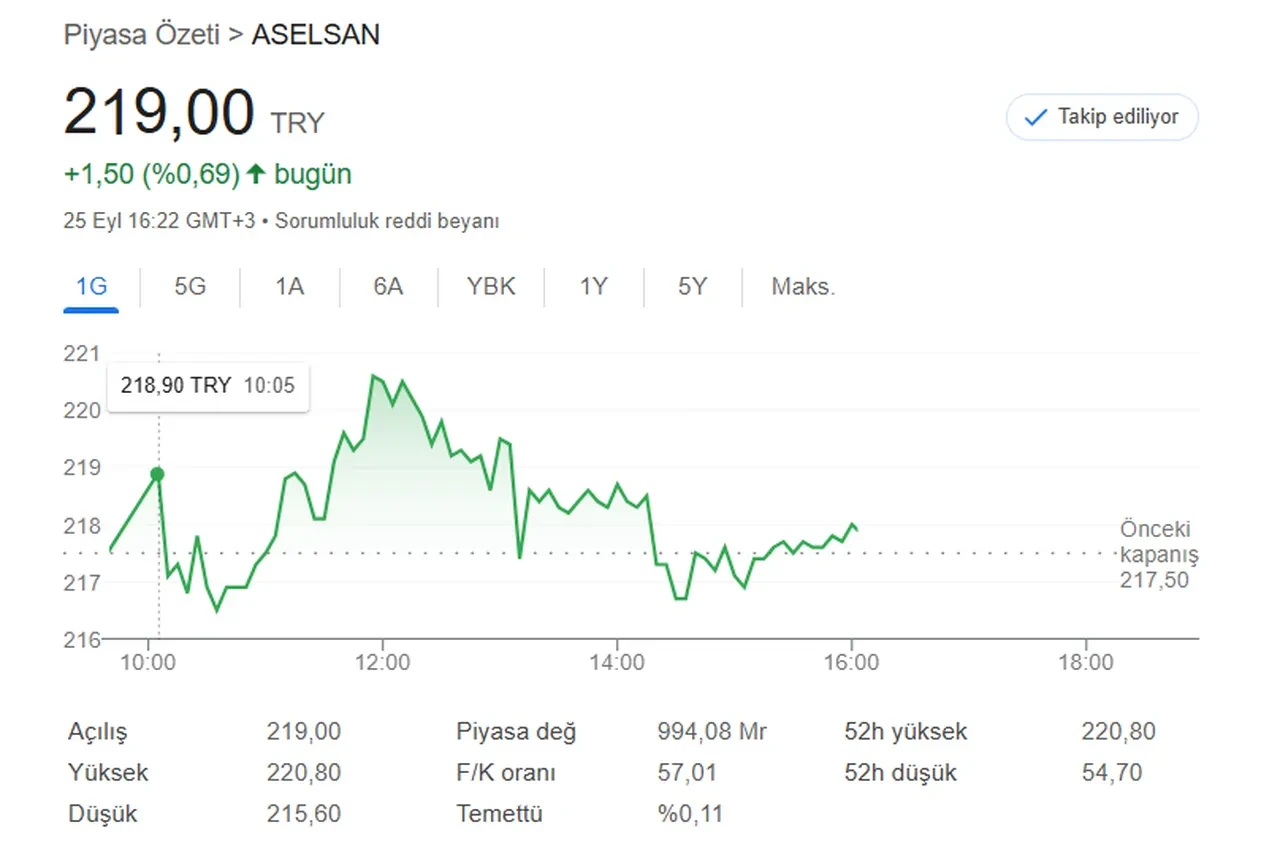
Task: Open the 1A chart view
Action: [x=288, y=287]
